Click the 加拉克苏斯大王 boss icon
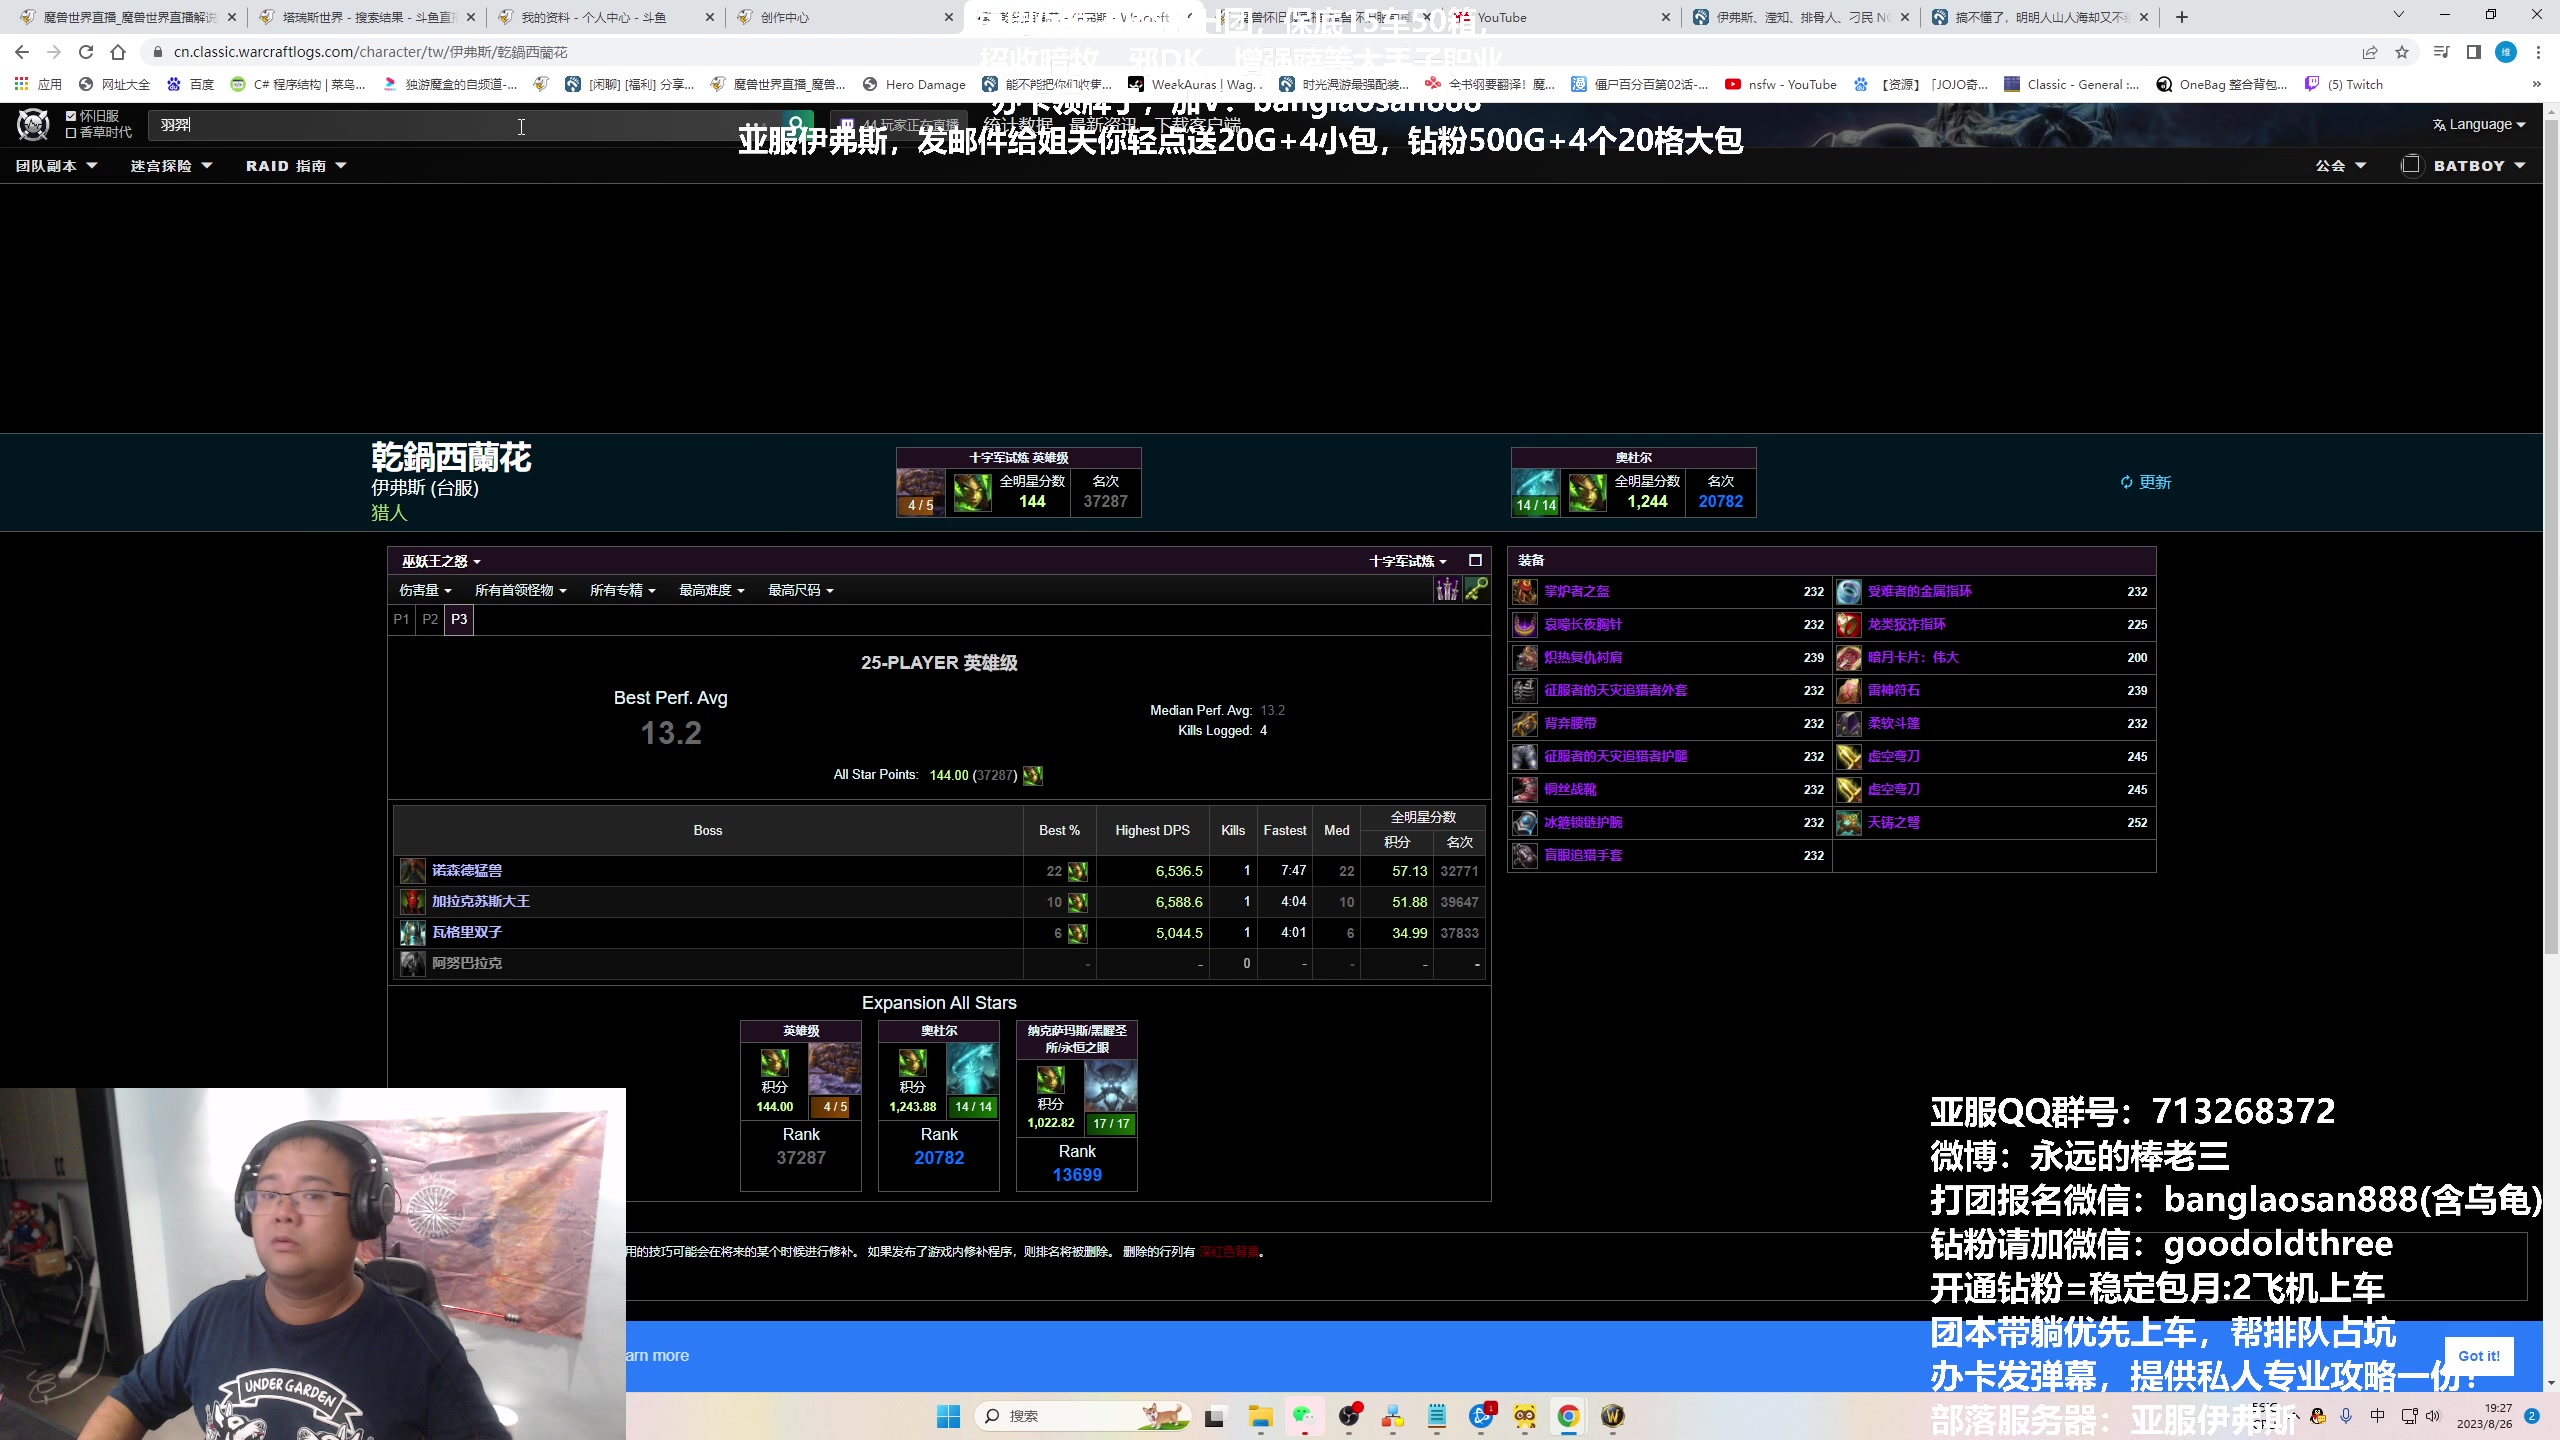Image resolution: width=2560 pixels, height=1440 pixels. (412, 902)
